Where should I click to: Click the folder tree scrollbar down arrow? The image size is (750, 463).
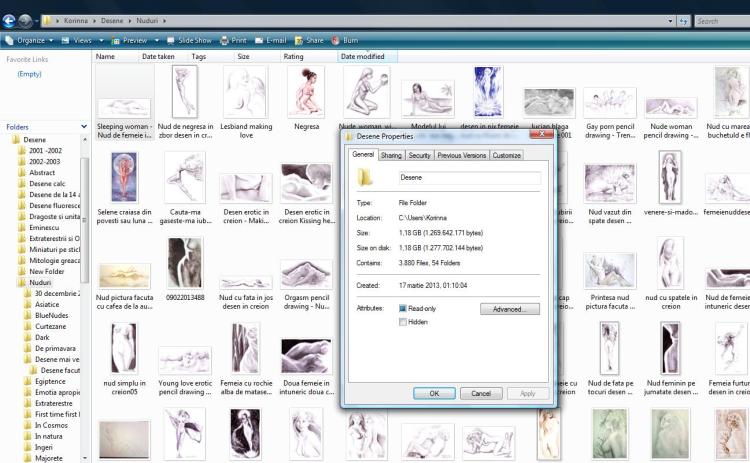85,458
